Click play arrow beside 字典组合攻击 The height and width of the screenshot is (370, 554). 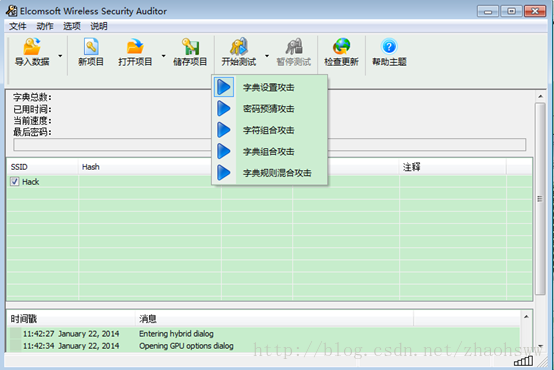(224, 151)
